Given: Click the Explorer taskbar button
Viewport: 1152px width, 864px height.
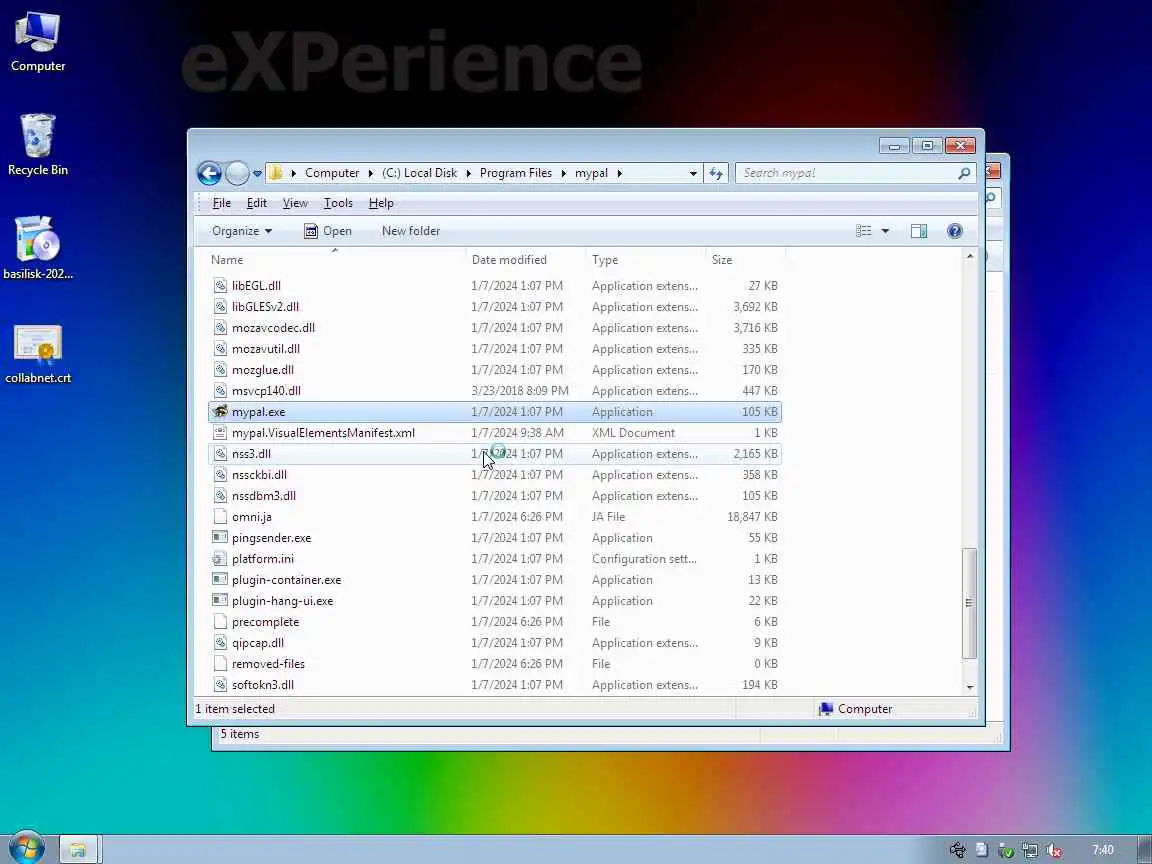Looking at the screenshot, I should (78, 850).
